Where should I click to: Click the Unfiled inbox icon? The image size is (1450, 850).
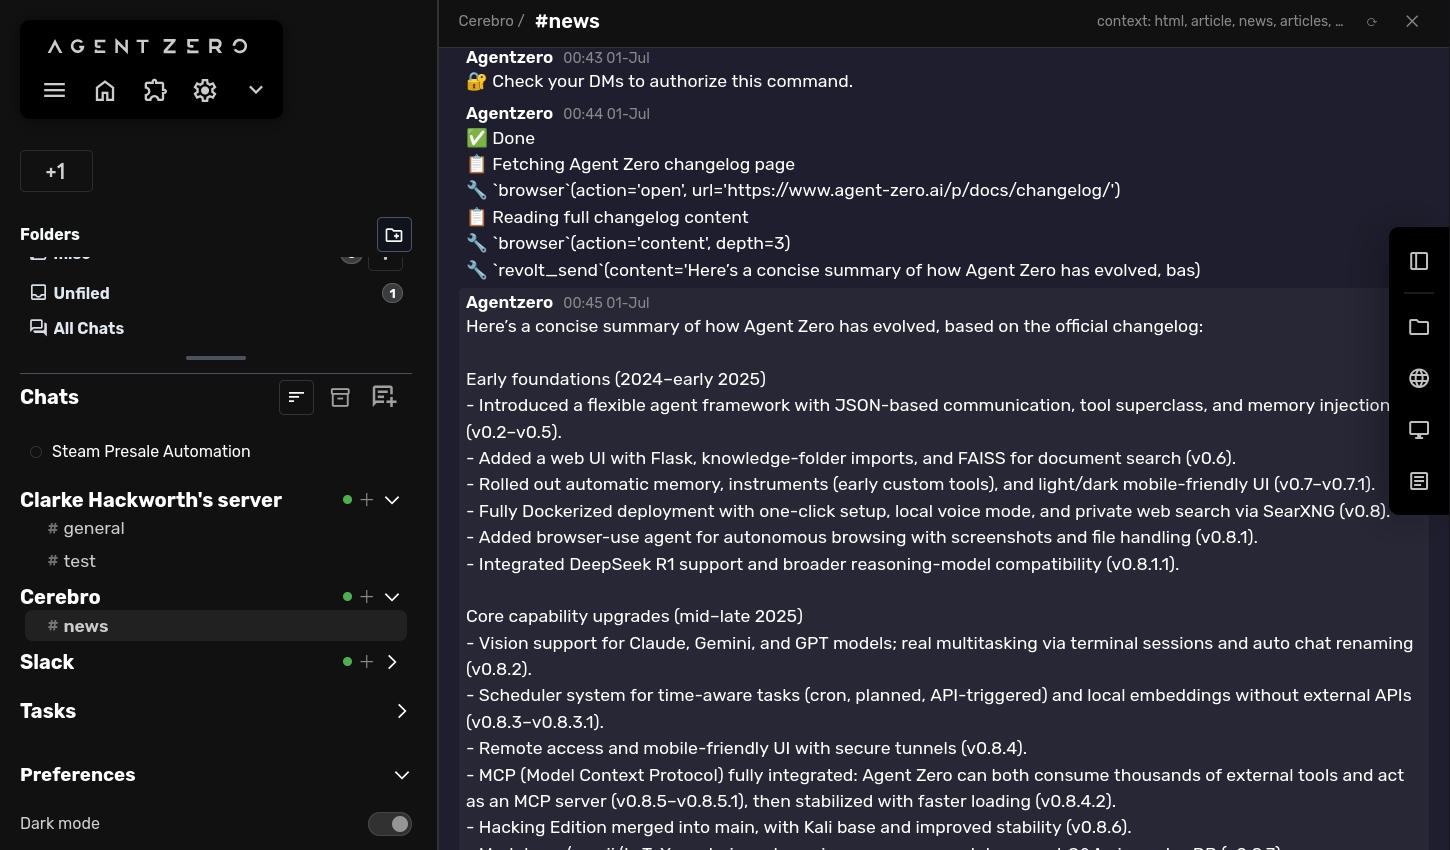pos(39,292)
